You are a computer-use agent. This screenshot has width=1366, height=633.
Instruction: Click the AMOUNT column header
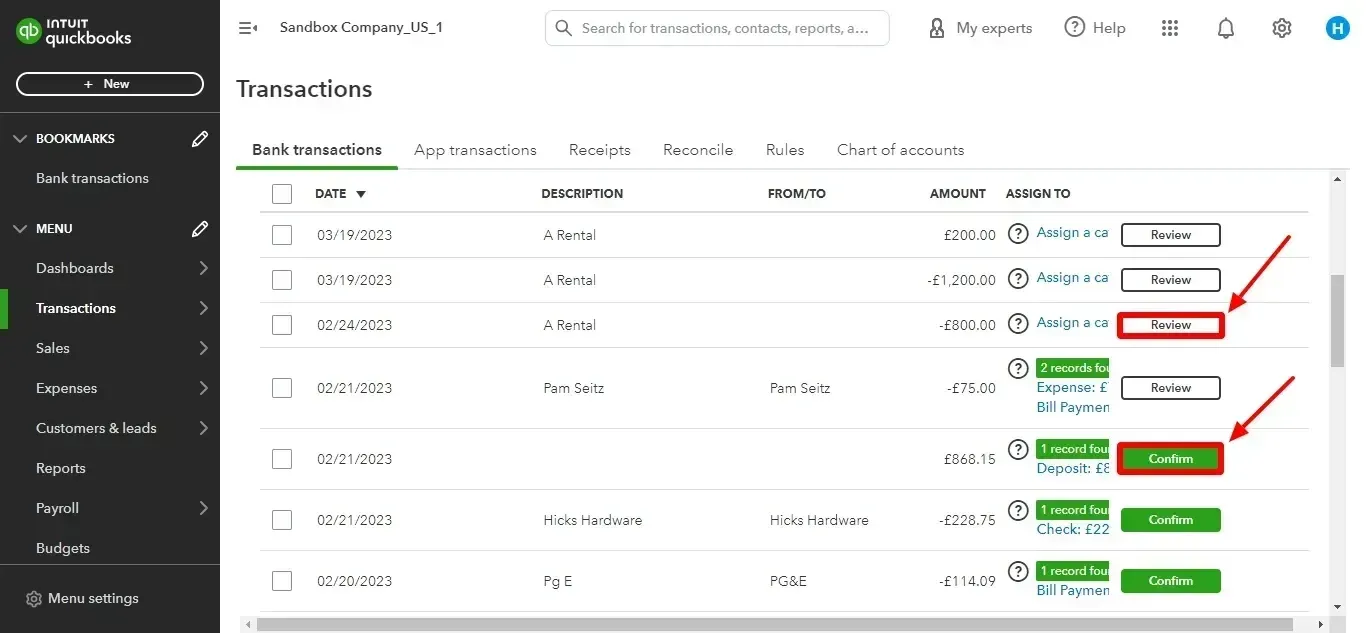(957, 194)
